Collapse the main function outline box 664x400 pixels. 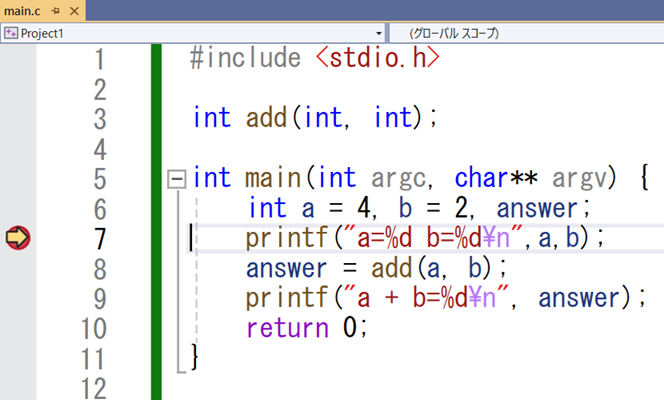point(178,179)
